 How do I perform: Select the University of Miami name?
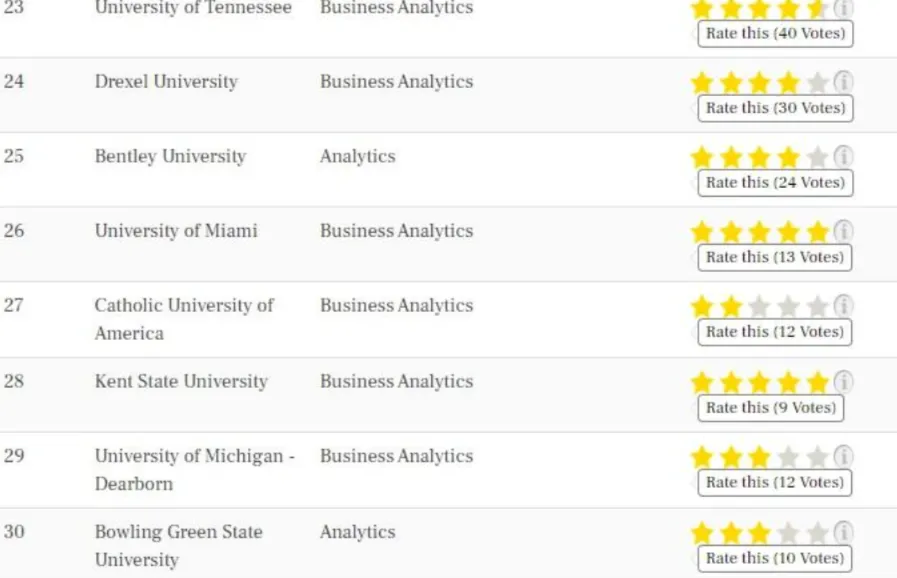click(176, 231)
